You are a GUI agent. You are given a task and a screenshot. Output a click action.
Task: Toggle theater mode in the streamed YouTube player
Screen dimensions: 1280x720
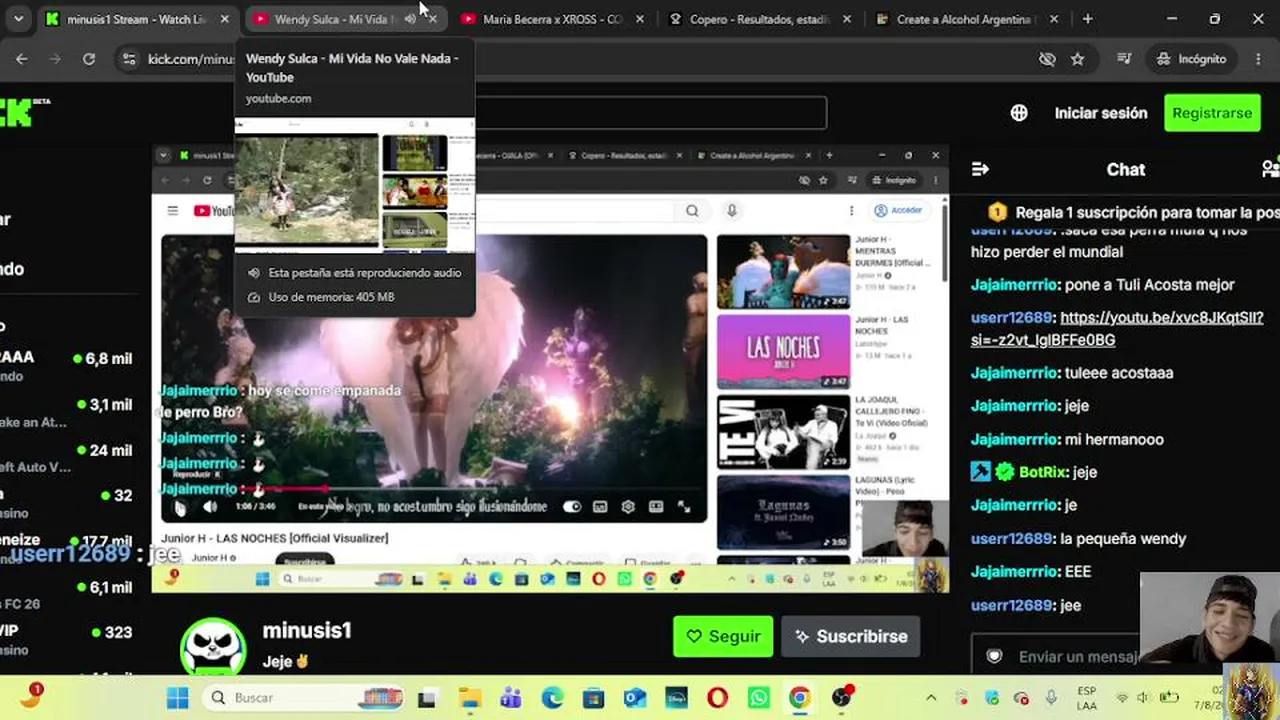point(656,507)
